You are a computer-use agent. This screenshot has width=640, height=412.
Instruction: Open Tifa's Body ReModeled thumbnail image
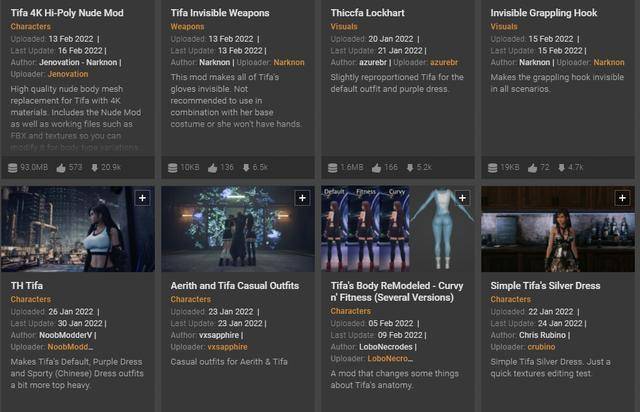(398, 229)
